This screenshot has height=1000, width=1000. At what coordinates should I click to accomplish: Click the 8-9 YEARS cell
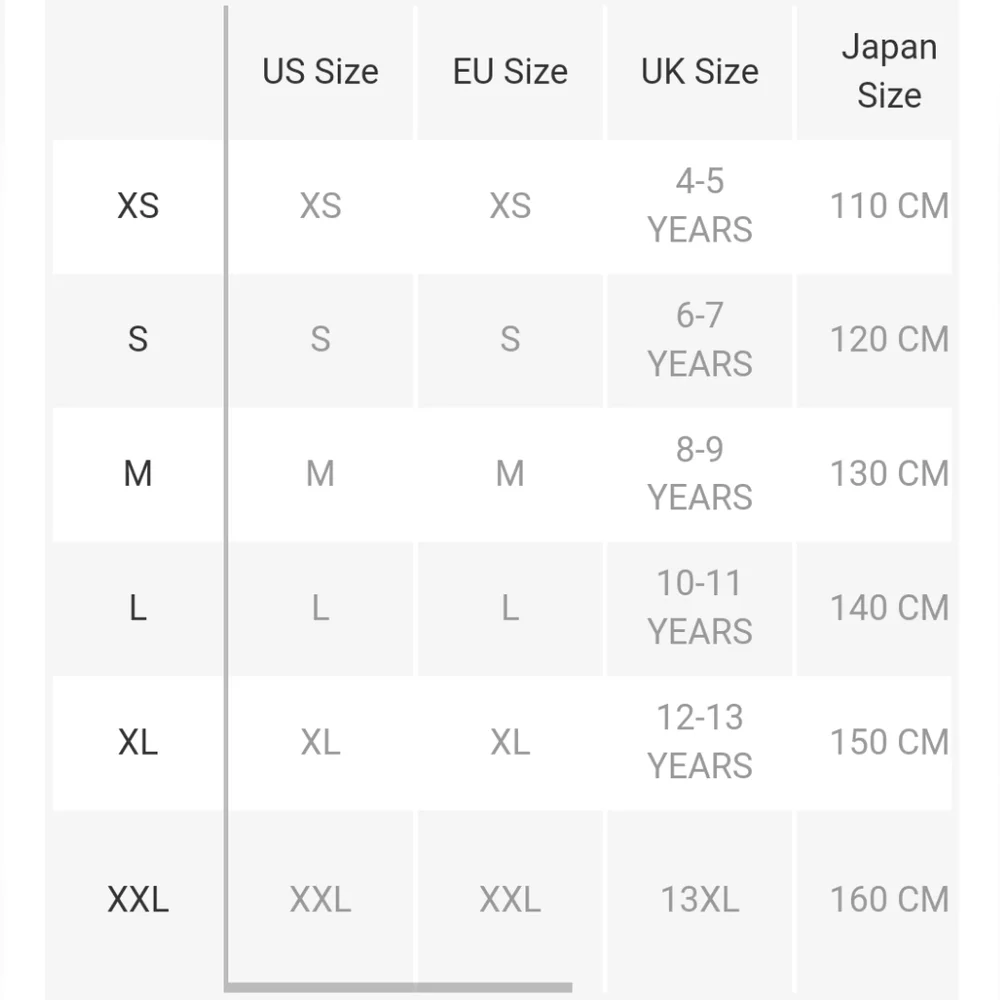pos(700,474)
